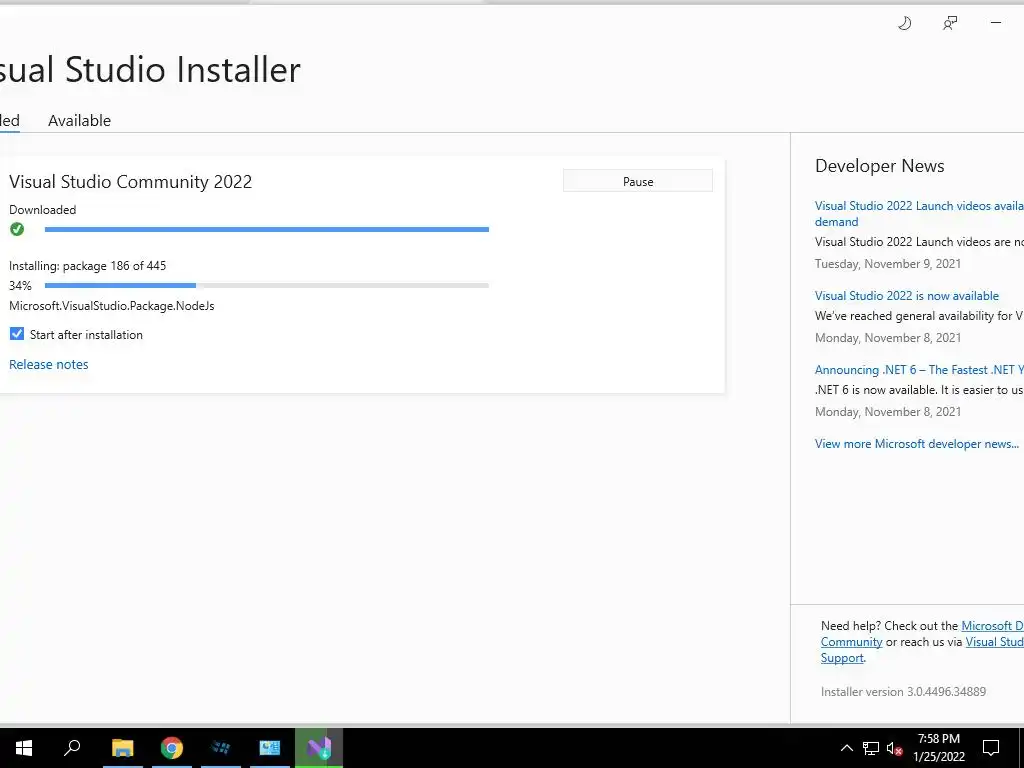Select the Visual Studio Installer taskbar icon
Screen dimensions: 1024x768
(x=319, y=748)
